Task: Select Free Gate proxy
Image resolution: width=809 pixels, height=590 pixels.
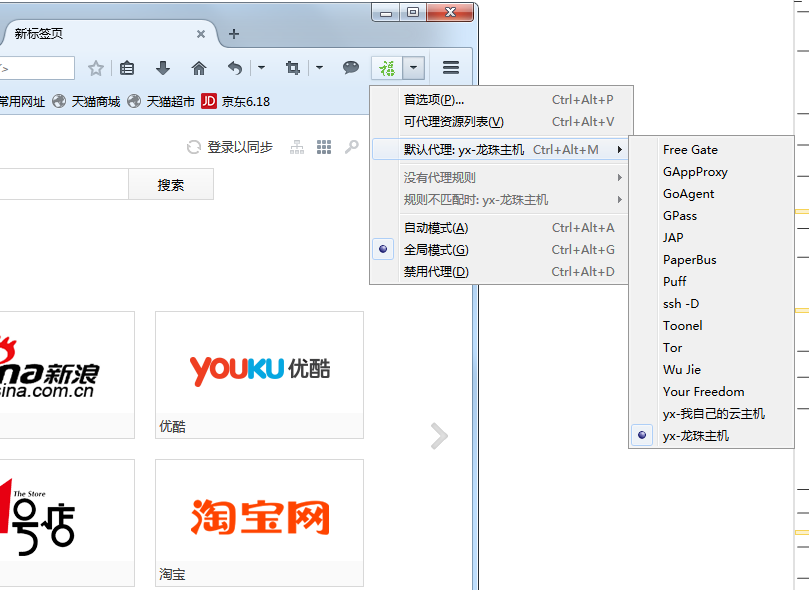Action: (711, 150)
